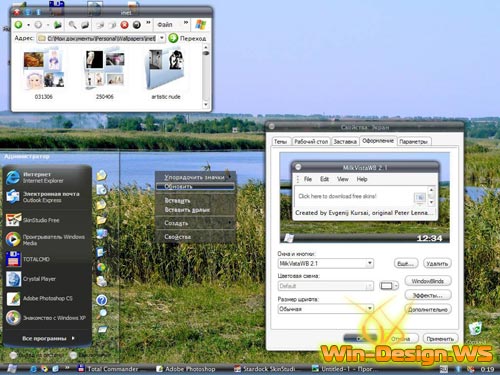This screenshot has height=375, width=500.
Task: Click the green Переход go arrow
Action: [x=173, y=38]
